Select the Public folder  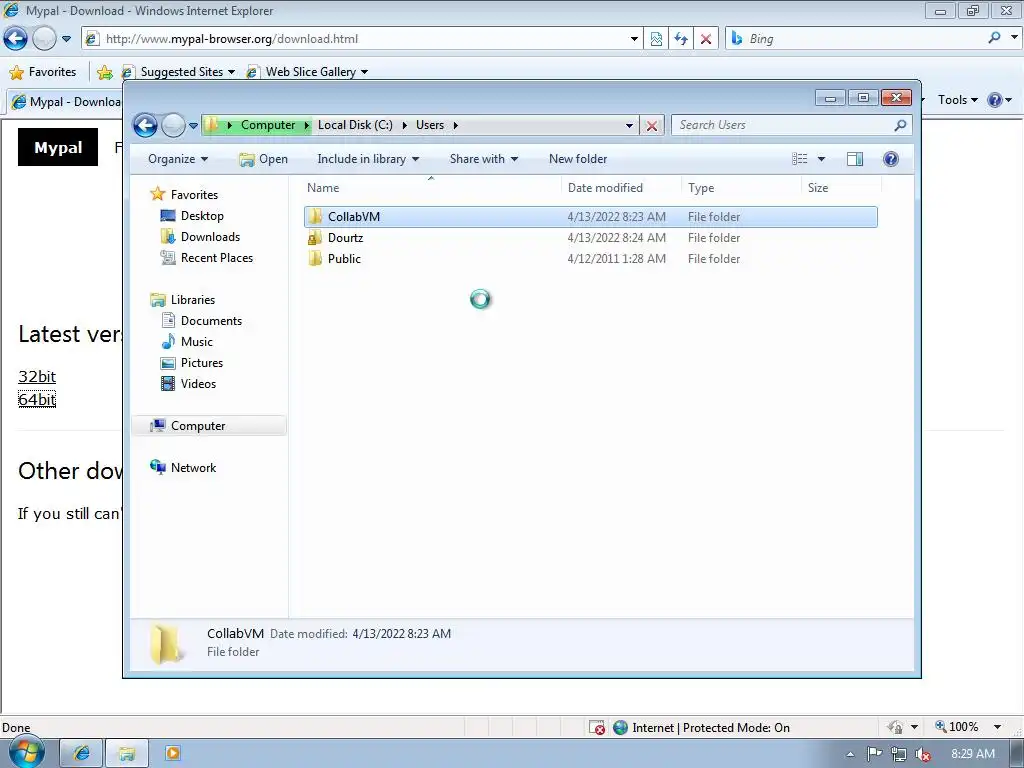pyautogui.click(x=590, y=259)
